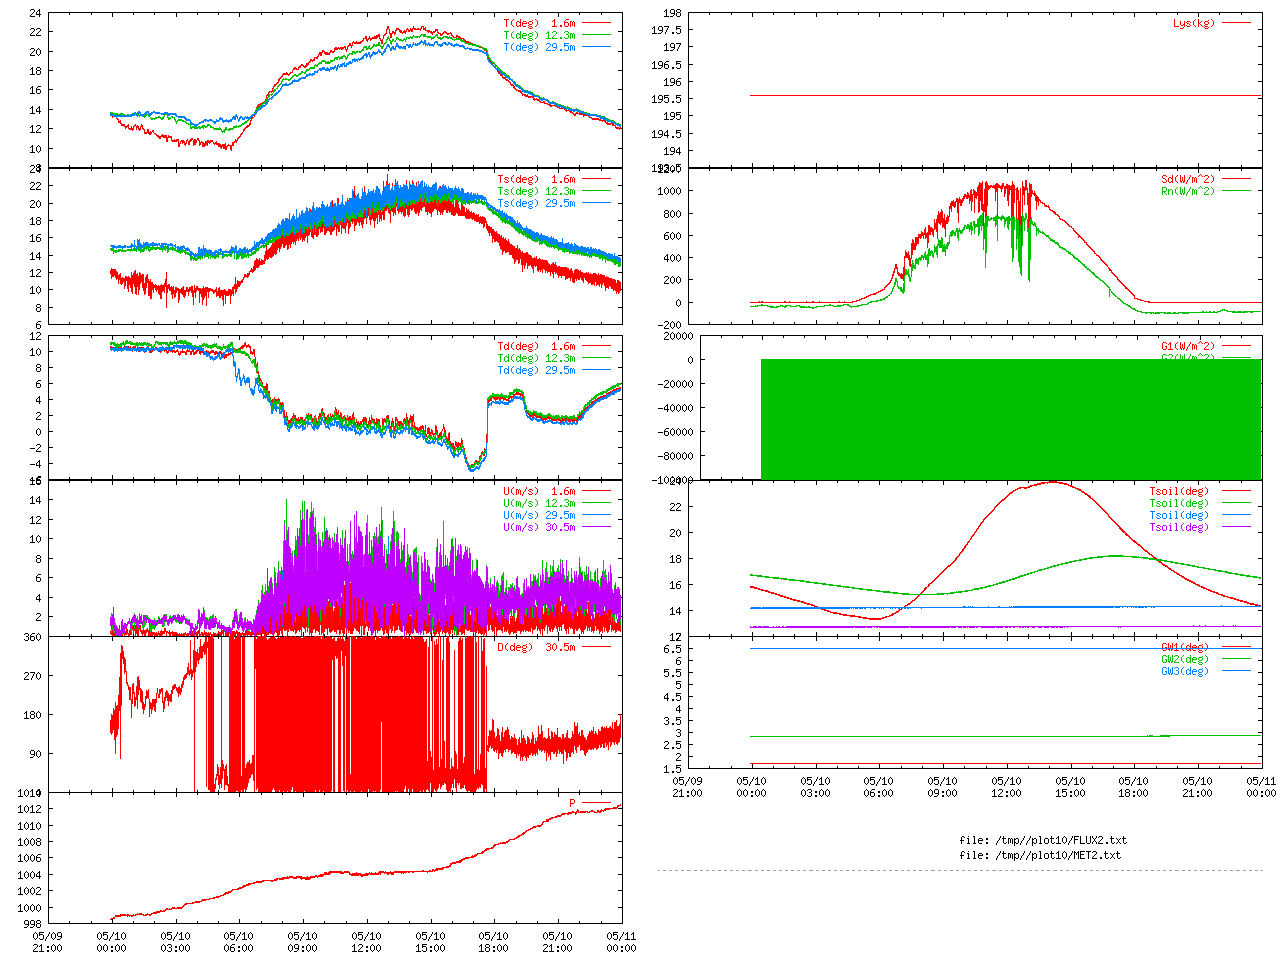Screen dimensions: 1280x960
Task: Select the "GW2(deg)" legend label
Action: click(x=1185, y=660)
